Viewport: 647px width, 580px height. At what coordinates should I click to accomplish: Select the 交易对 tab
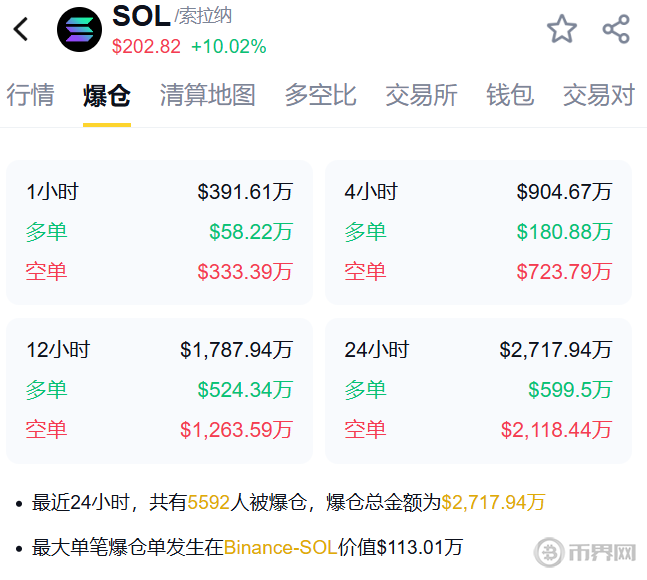pyautogui.click(x=598, y=95)
